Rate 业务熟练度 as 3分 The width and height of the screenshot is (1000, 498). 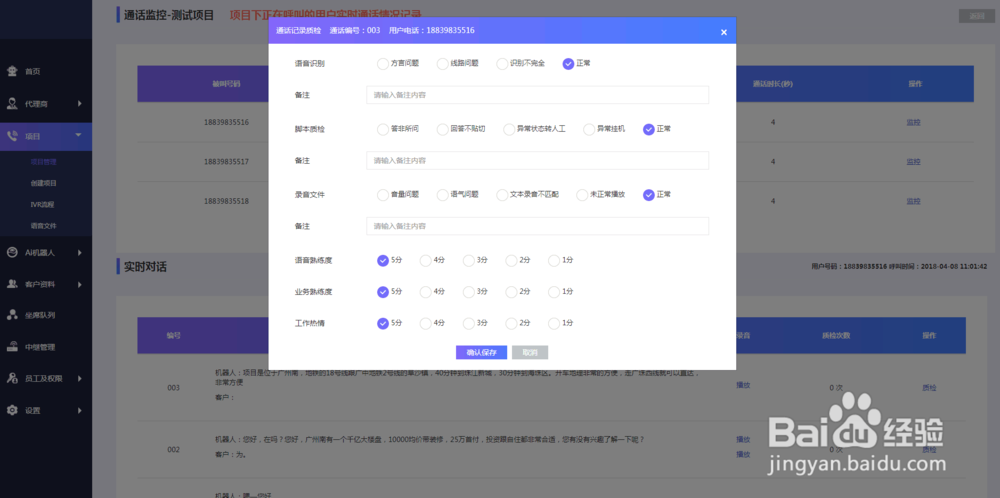469,291
